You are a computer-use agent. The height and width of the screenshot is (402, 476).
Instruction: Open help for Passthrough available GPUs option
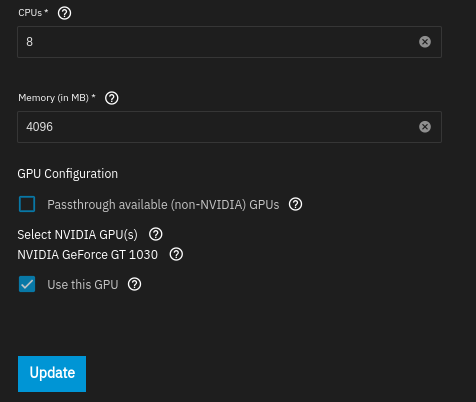[x=295, y=204]
